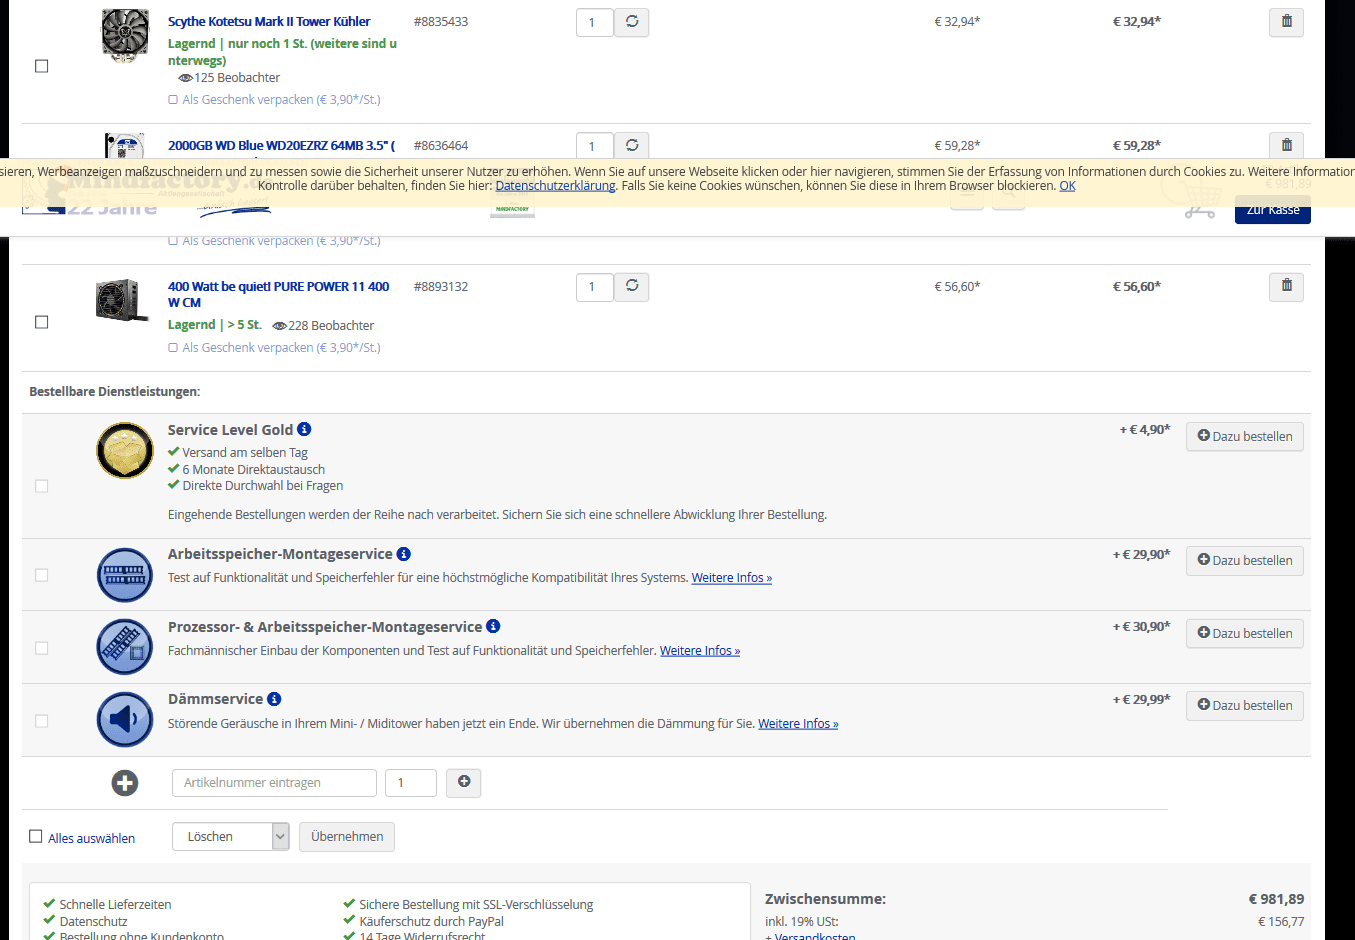The width and height of the screenshot is (1355, 940).
Task: Delete 2000GB WD Blue from cart
Action: 1286,145
